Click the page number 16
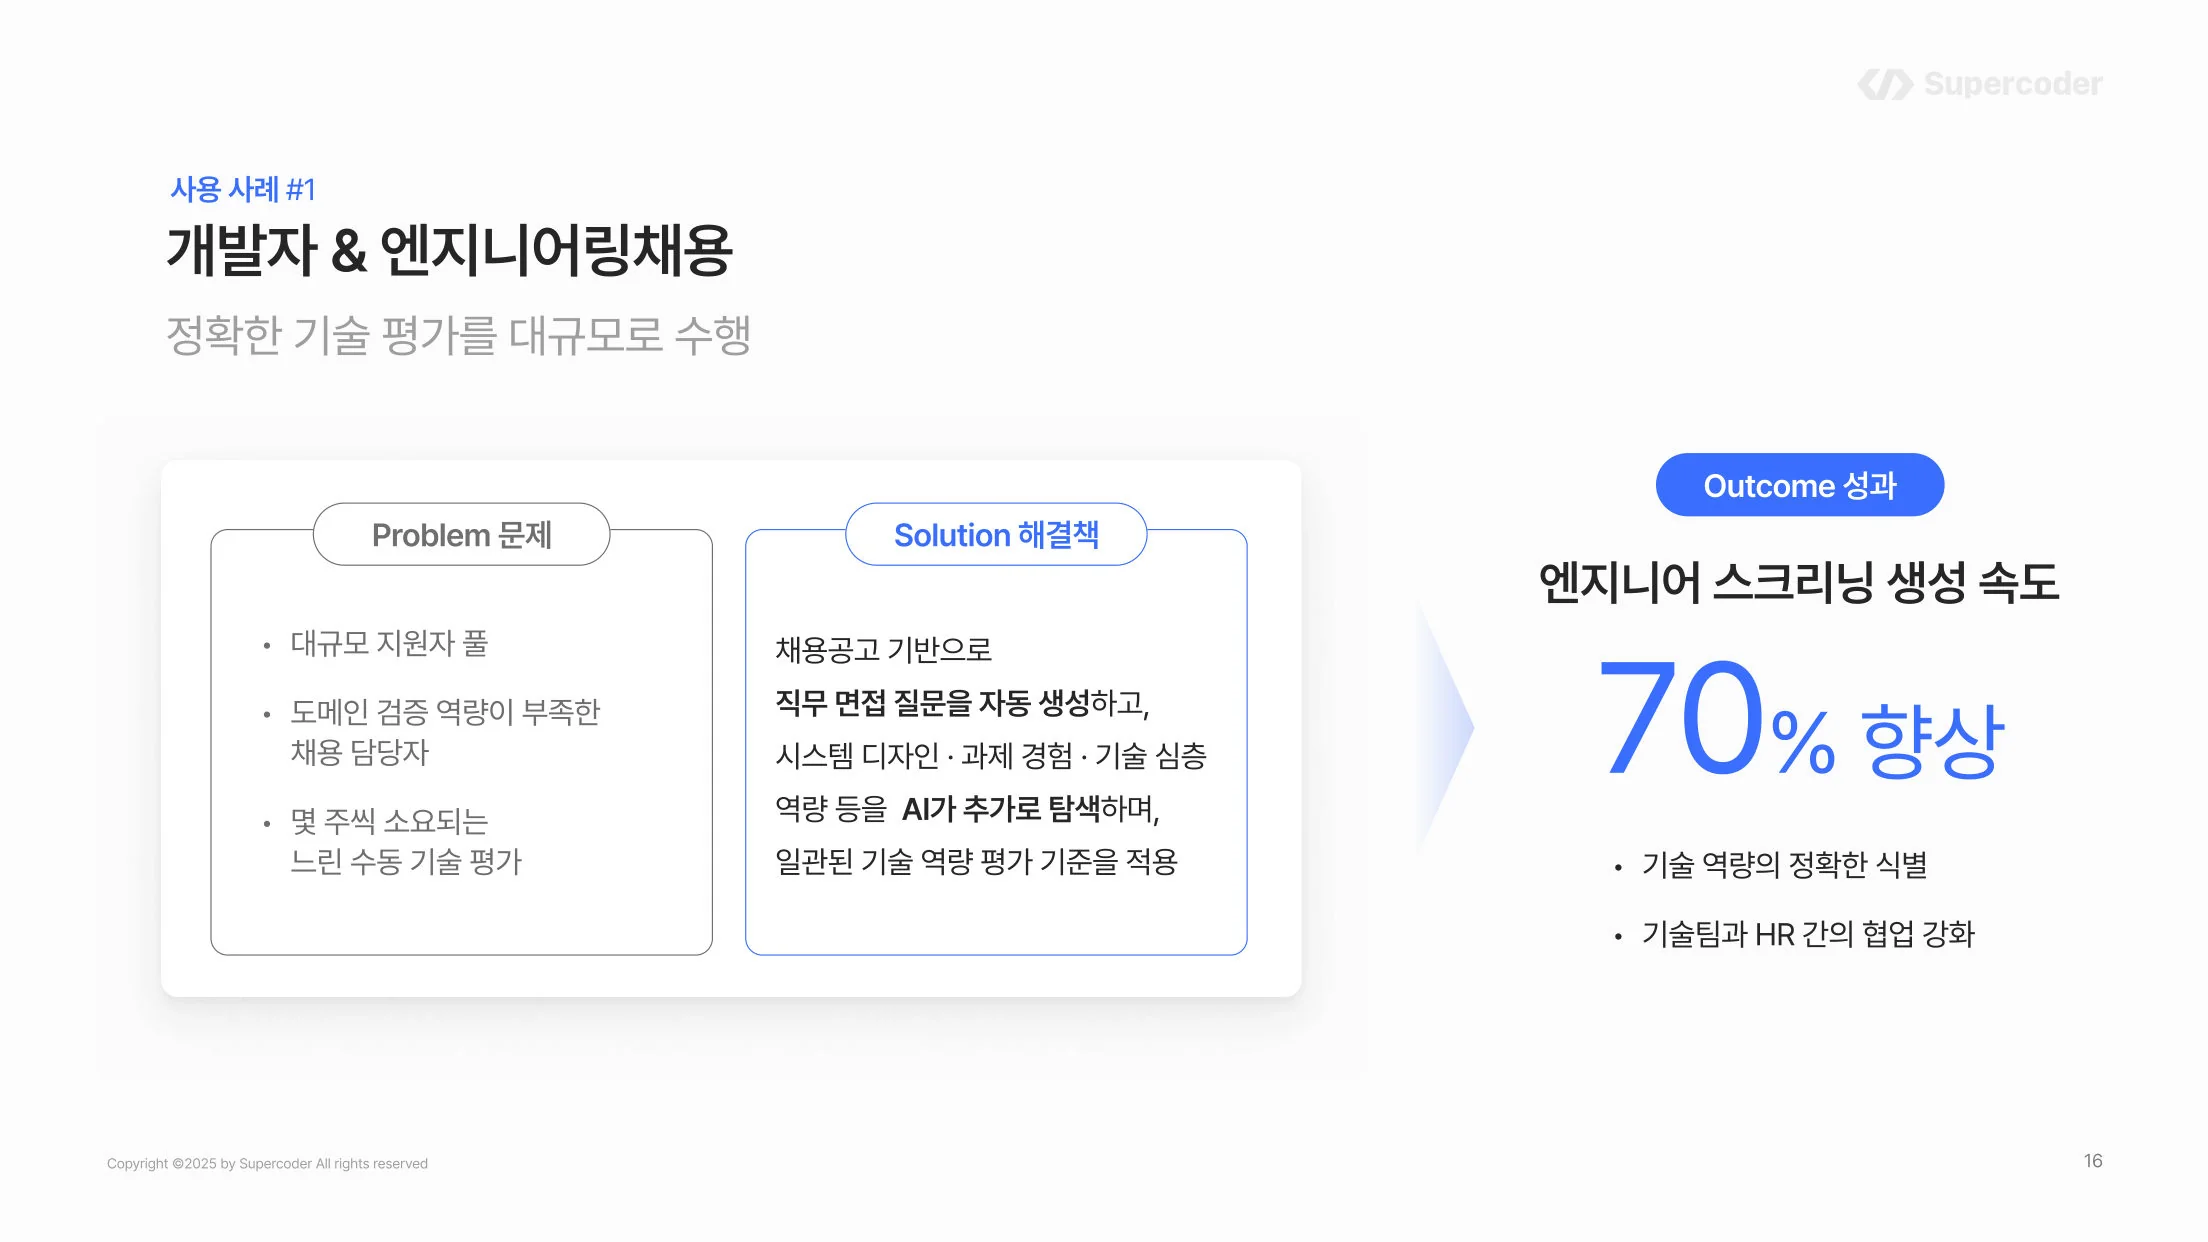The image size is (2208, 1242). (2093, 1161)
